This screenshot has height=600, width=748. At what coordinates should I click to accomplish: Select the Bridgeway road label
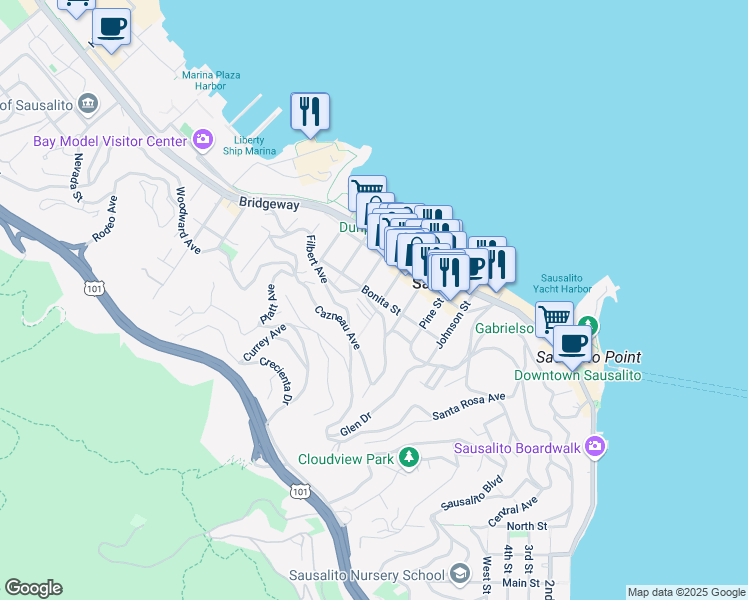coord(269,203)
